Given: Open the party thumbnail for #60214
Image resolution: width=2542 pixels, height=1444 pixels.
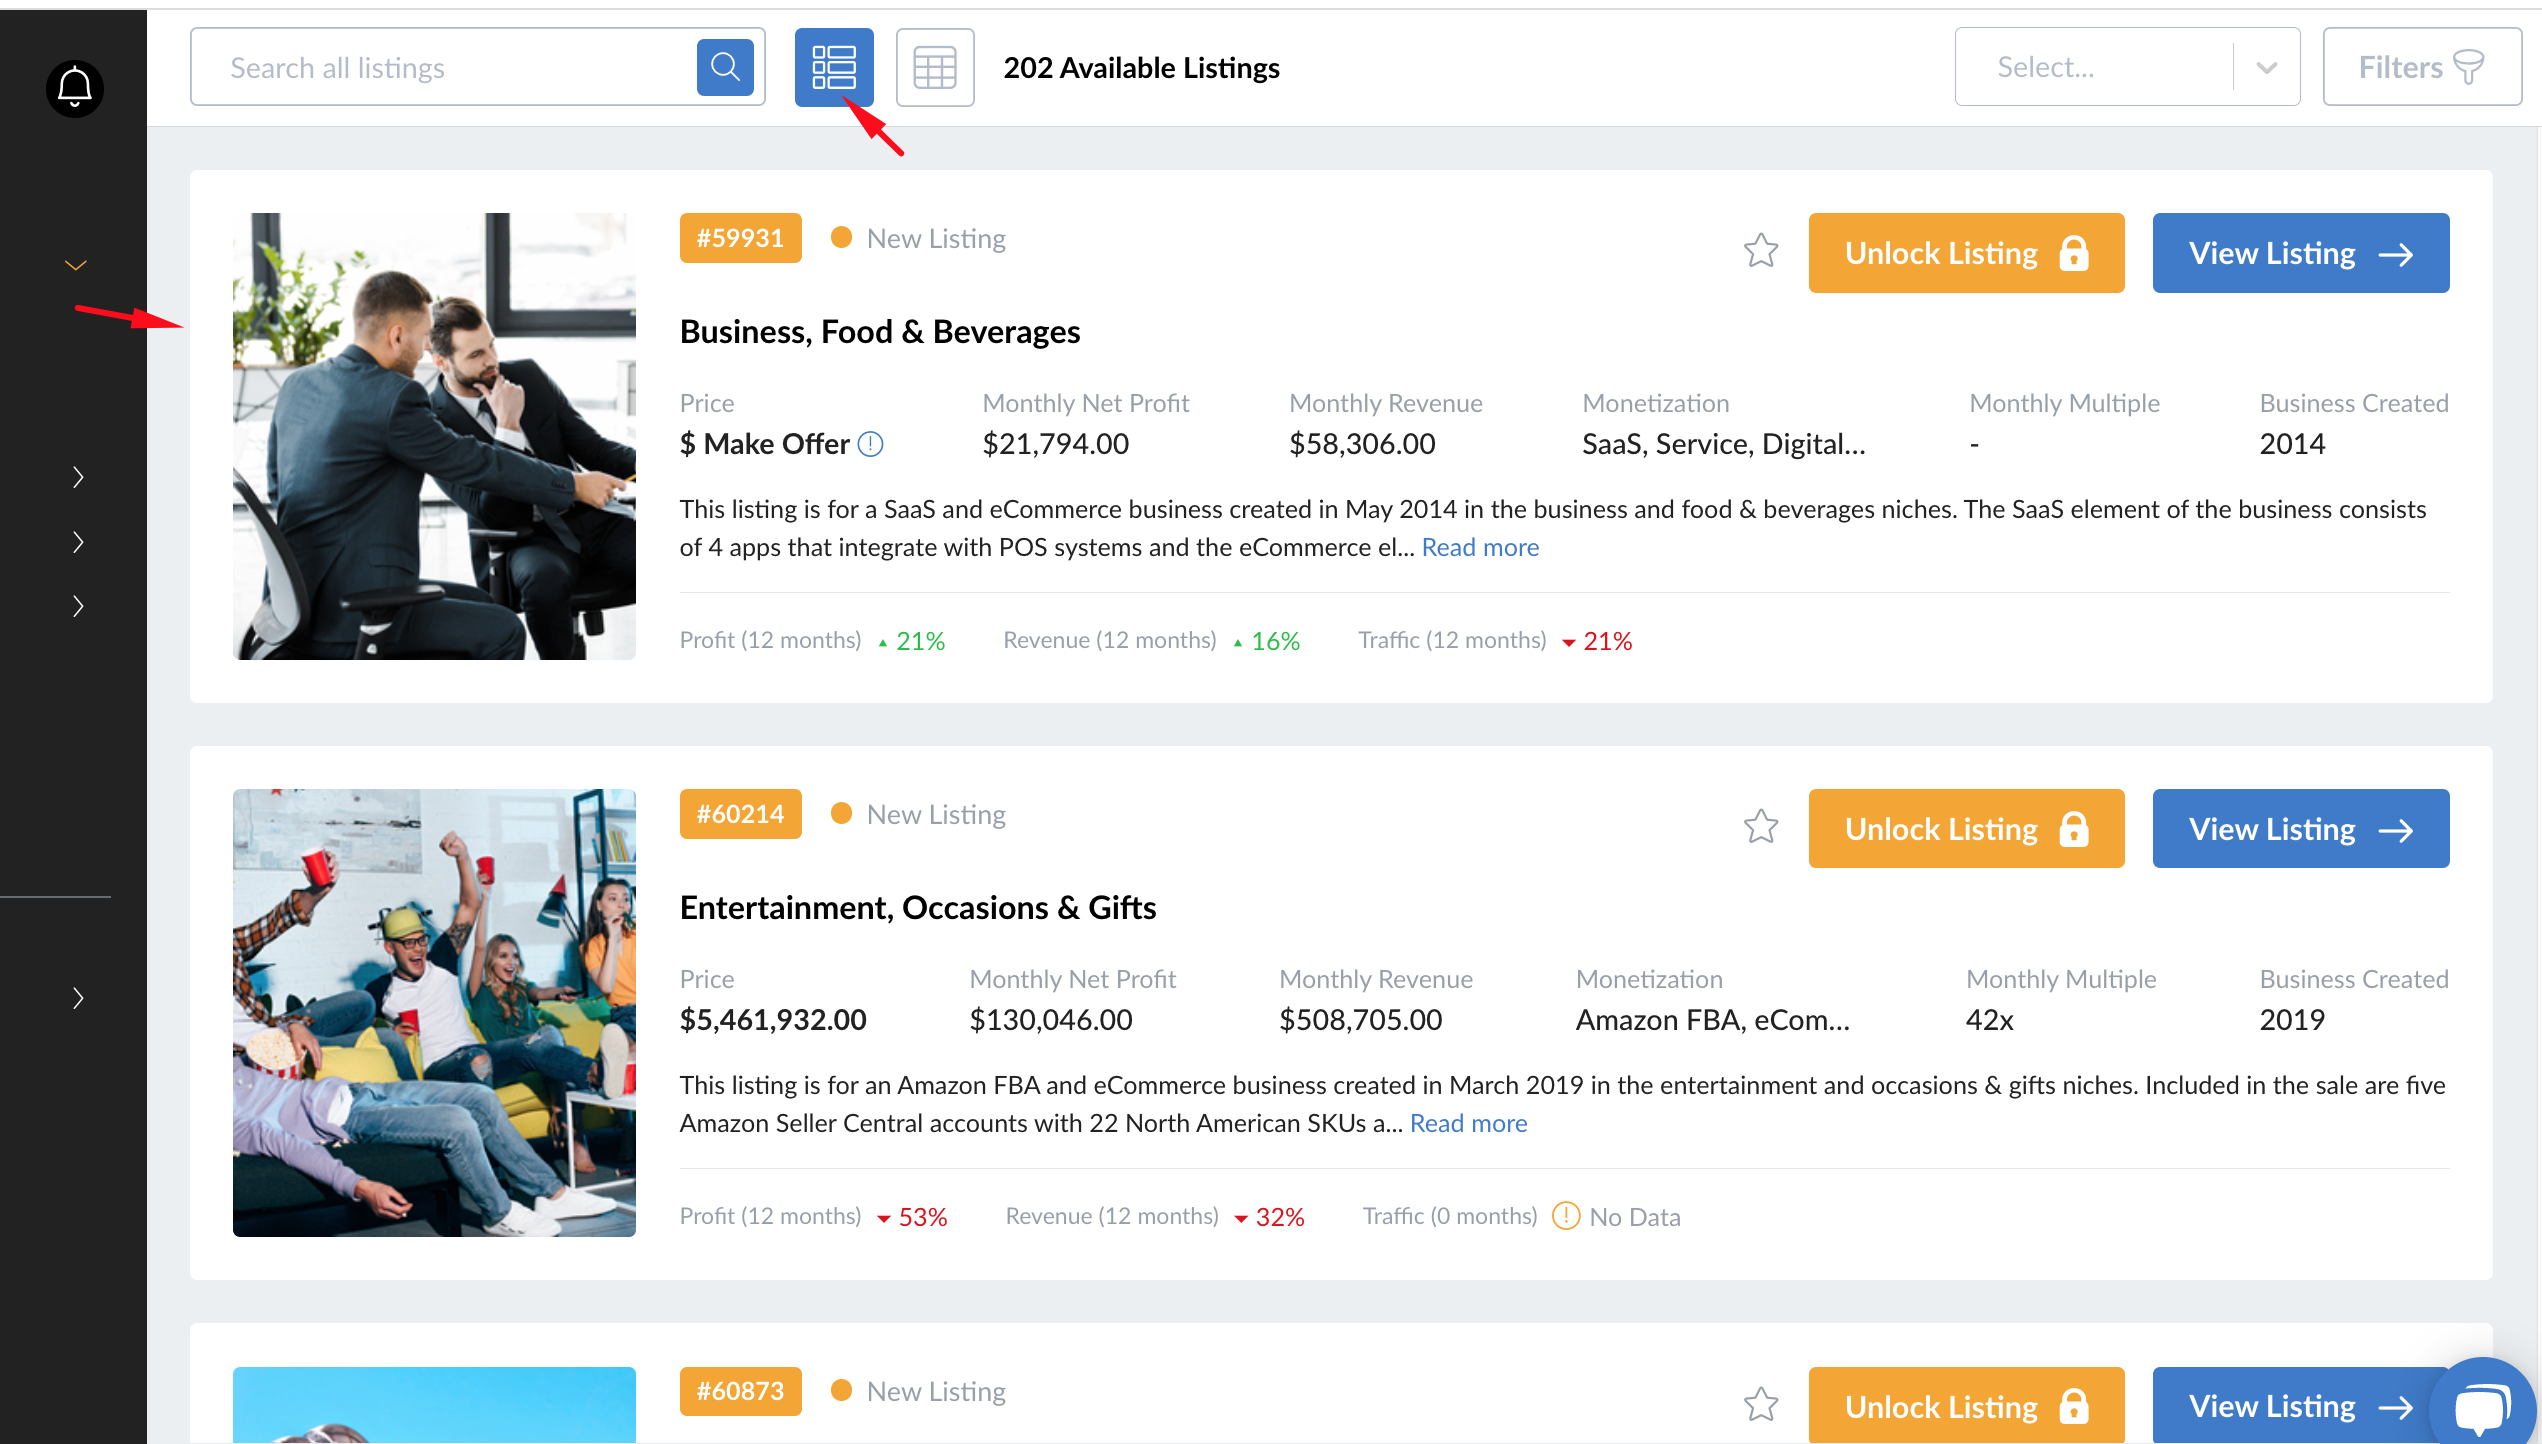Looking at the screenshot, I should [434, 1013].
